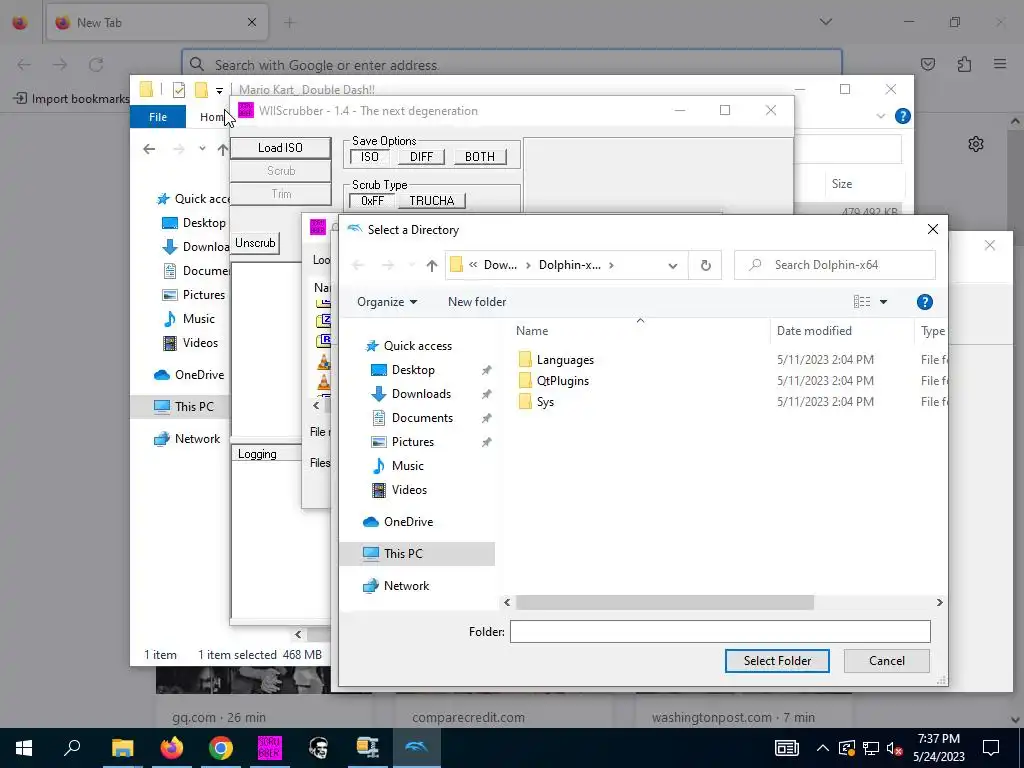Open the Firefox list all tabs dropdown
Screen dimensions: 1024x768
tap(825, 22)
